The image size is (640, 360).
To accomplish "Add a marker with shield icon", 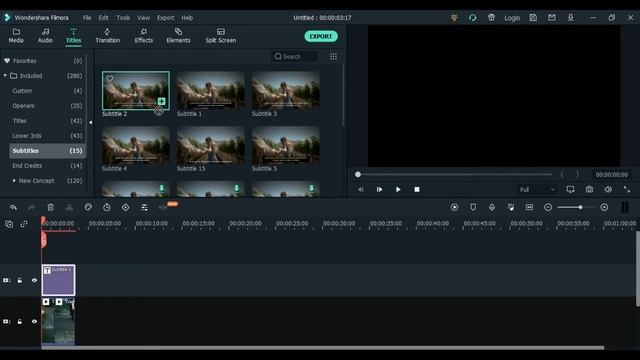I will [x=473, y=207].
